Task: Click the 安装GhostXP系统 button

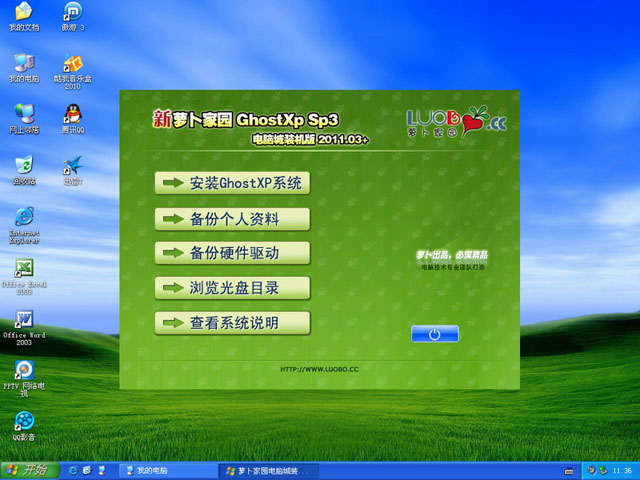Action: pos(232,183)
